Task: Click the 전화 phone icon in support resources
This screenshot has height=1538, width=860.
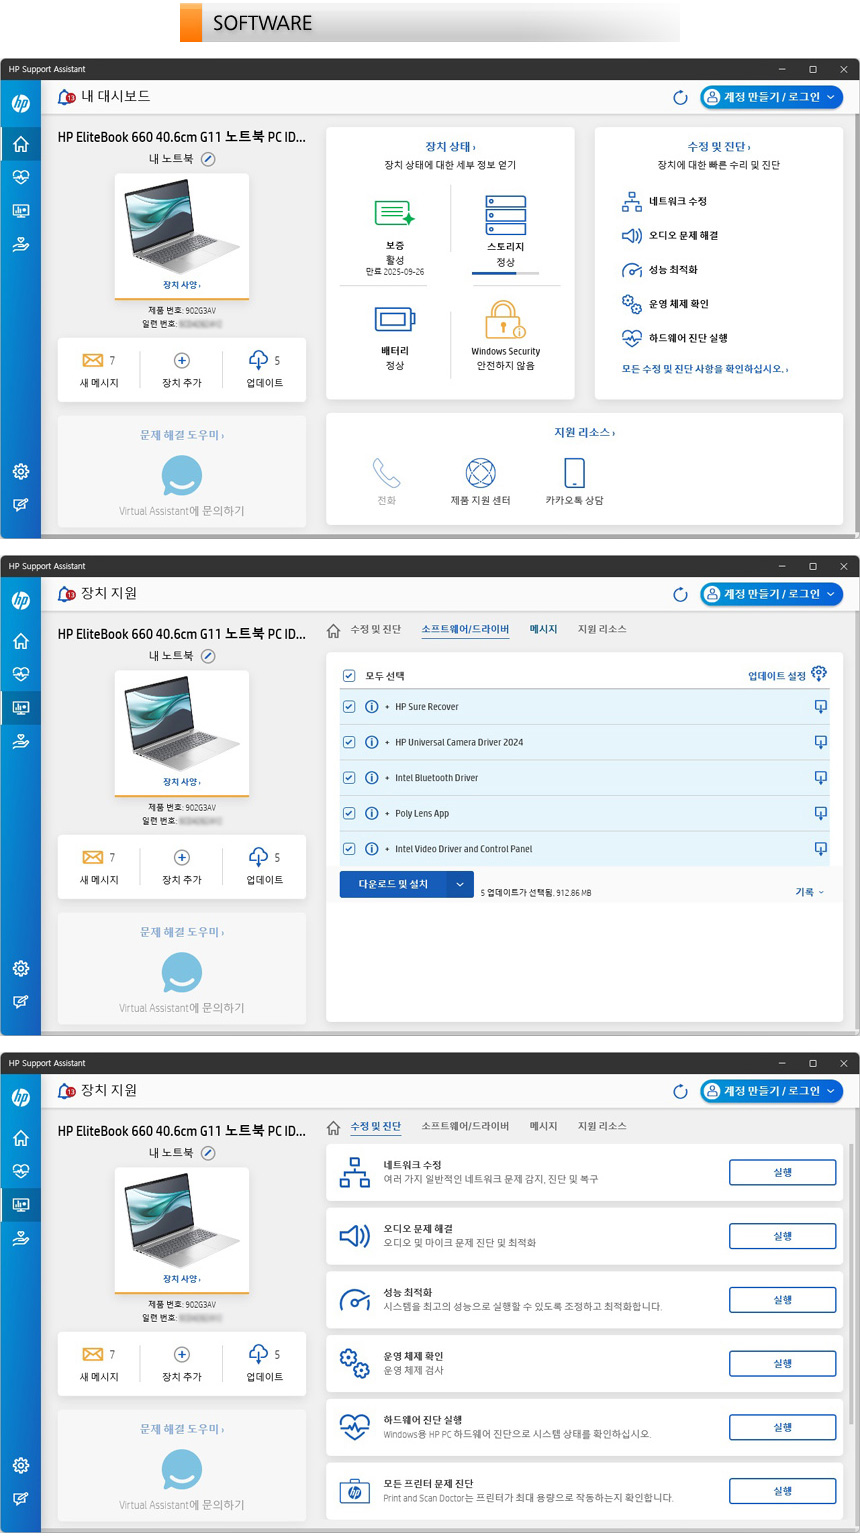Action: click(x=386, y=473)
